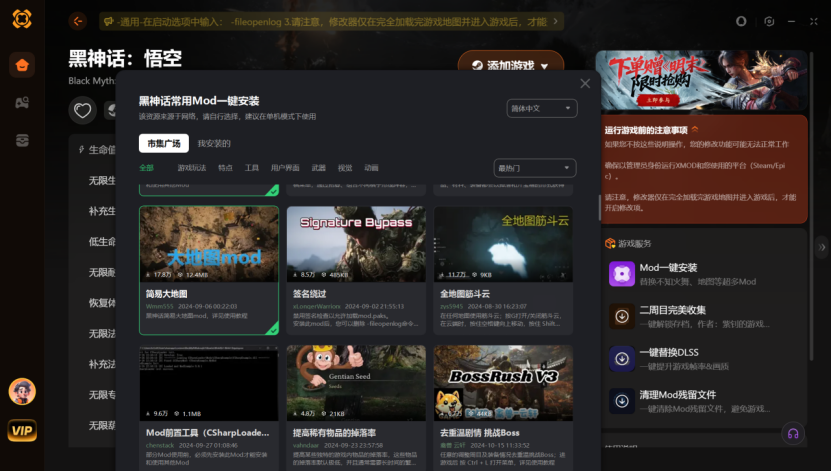The height and width of the screenshot is (471, 831).
Task: Open the 全地图筋斗云 mod thumbnail
Action: point(503,244)
